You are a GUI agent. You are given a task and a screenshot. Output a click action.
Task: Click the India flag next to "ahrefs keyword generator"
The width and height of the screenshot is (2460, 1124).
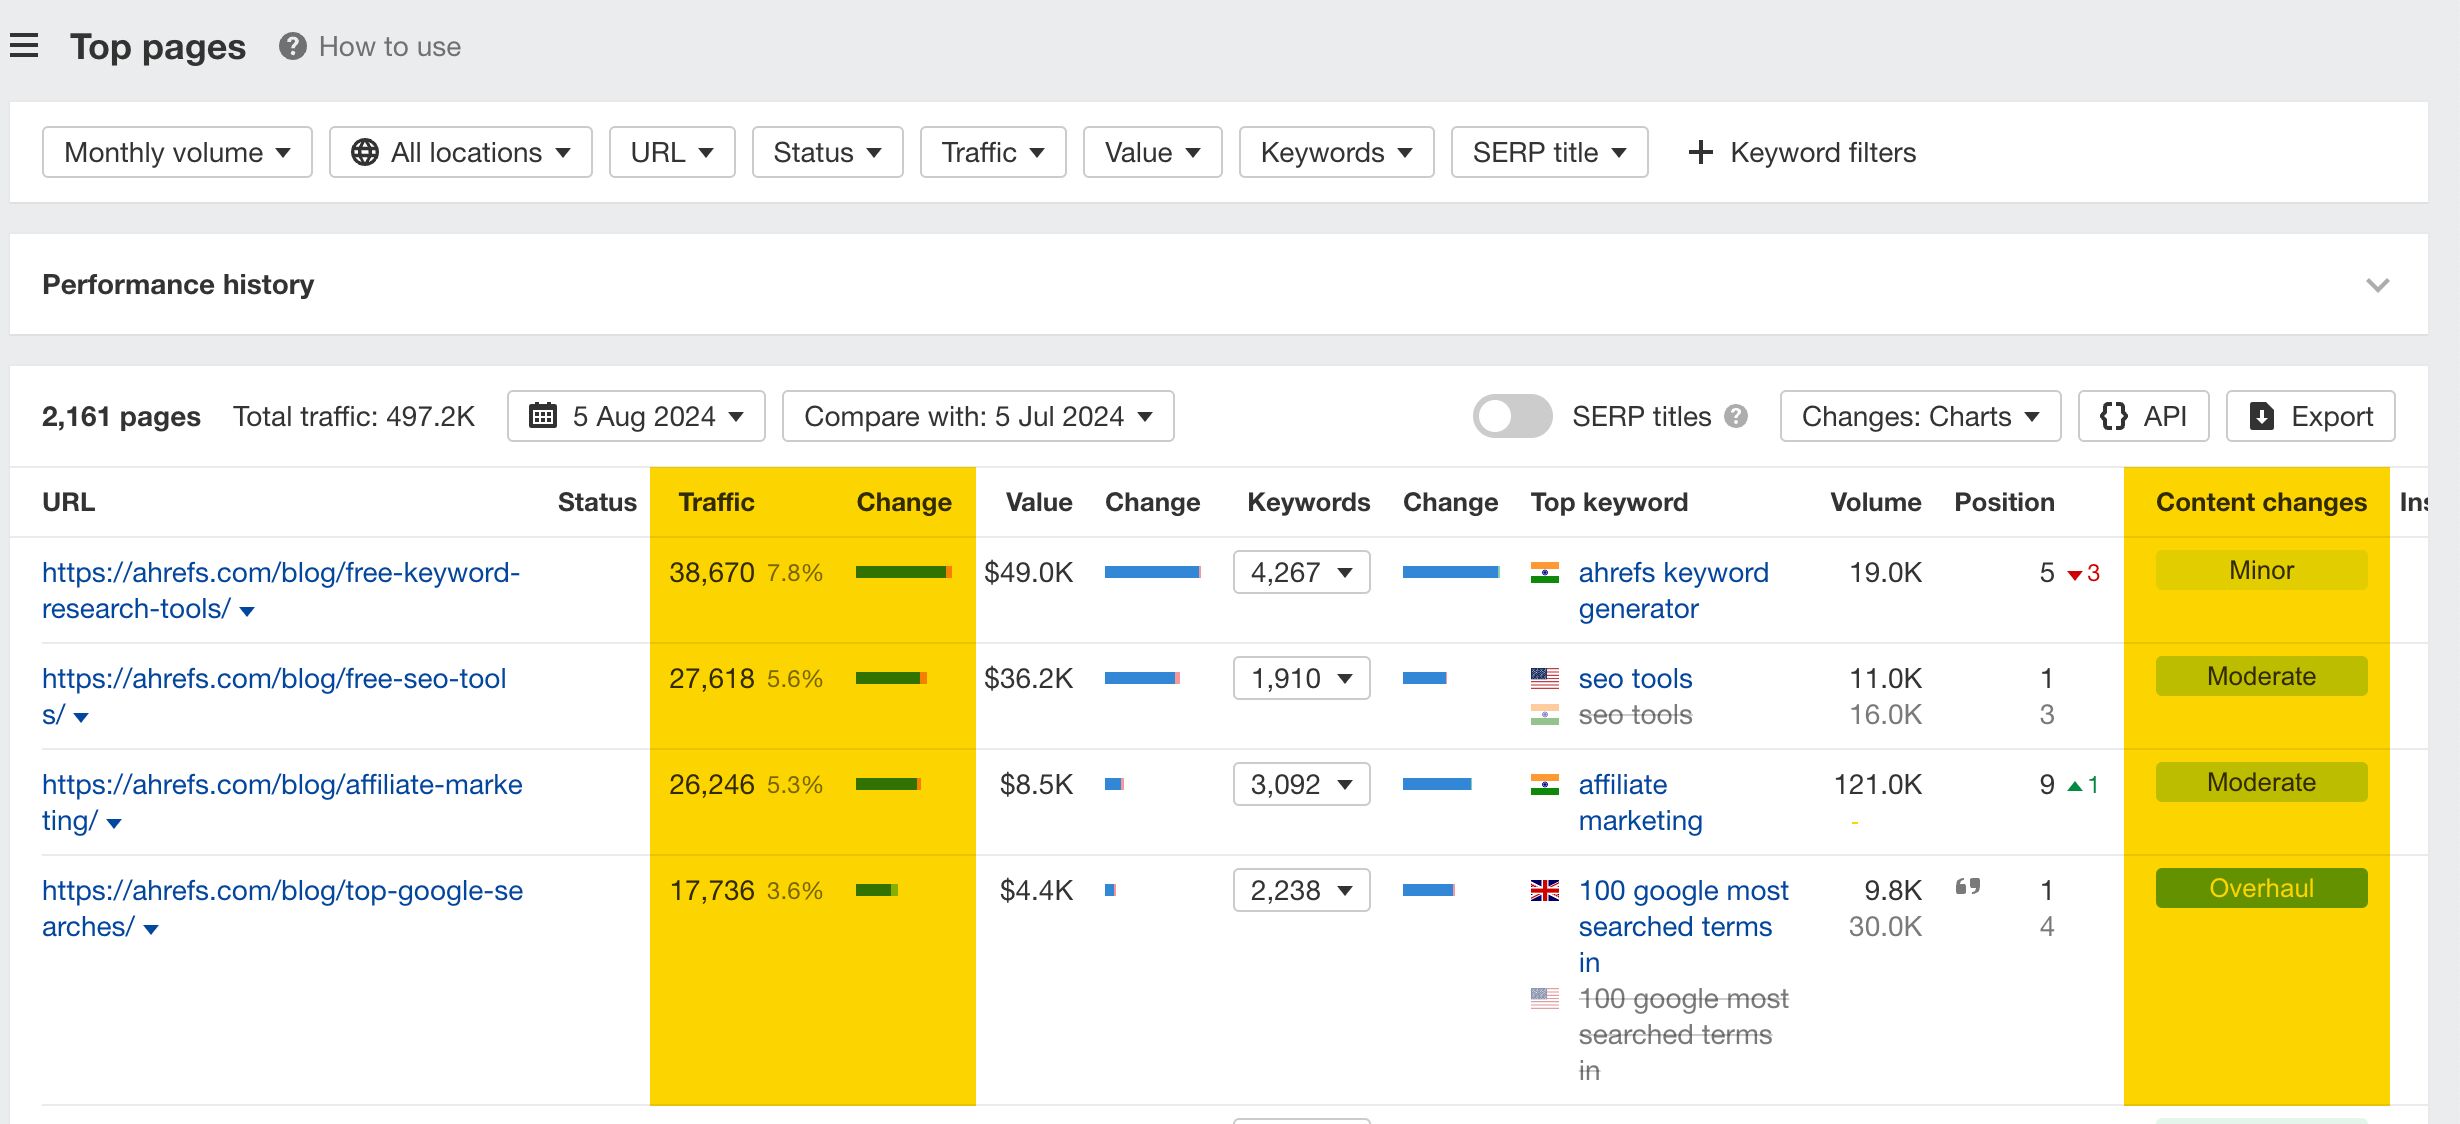pyautogui.click(x=1544, y=573)
